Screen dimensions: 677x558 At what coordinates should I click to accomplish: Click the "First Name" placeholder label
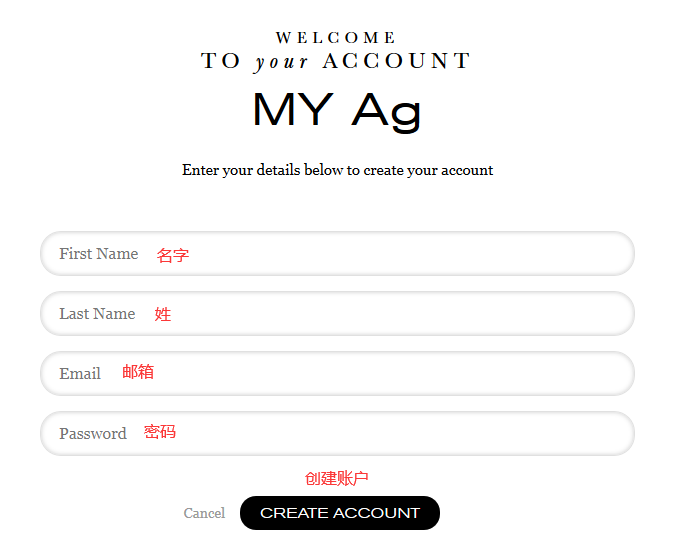coord(98,254)
